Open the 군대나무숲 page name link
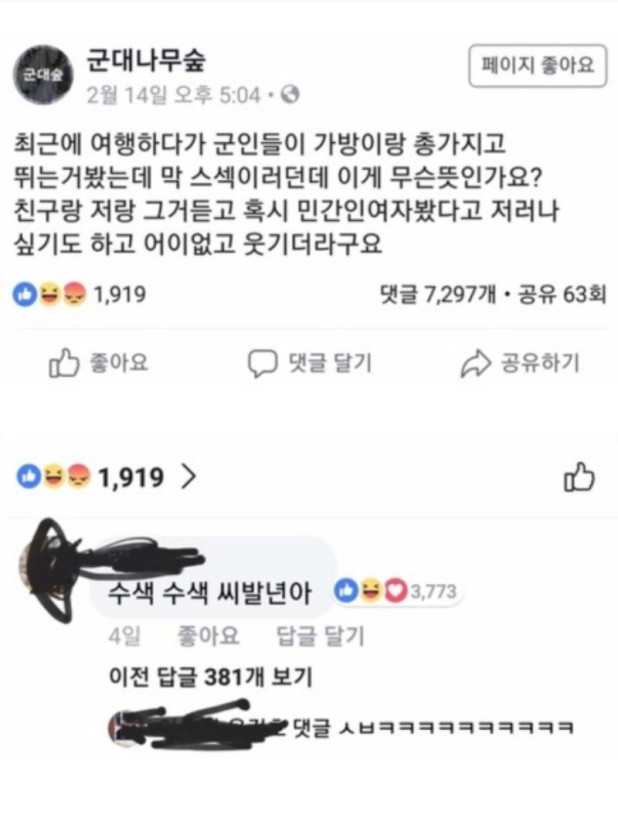Image resolution: width=618 pixels, height=832 pixels. (146, 61)
